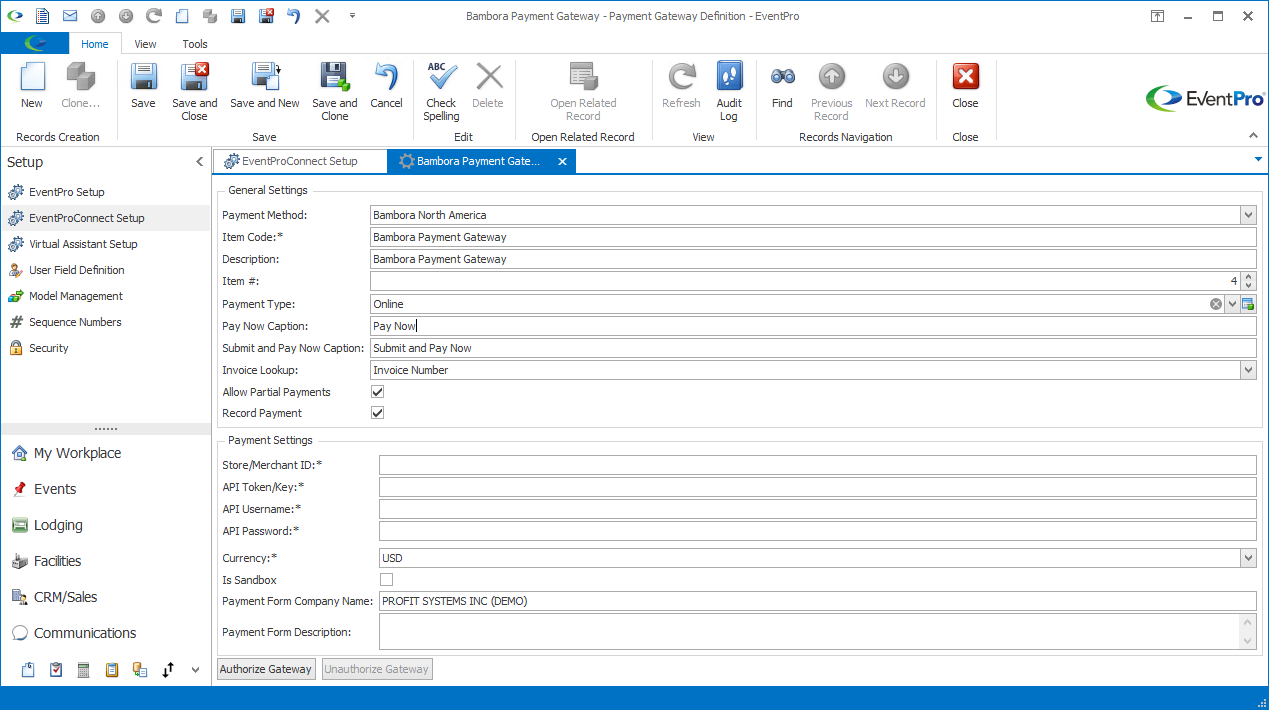Click the Store/Merchant ID field

click(x=817, y=465)
